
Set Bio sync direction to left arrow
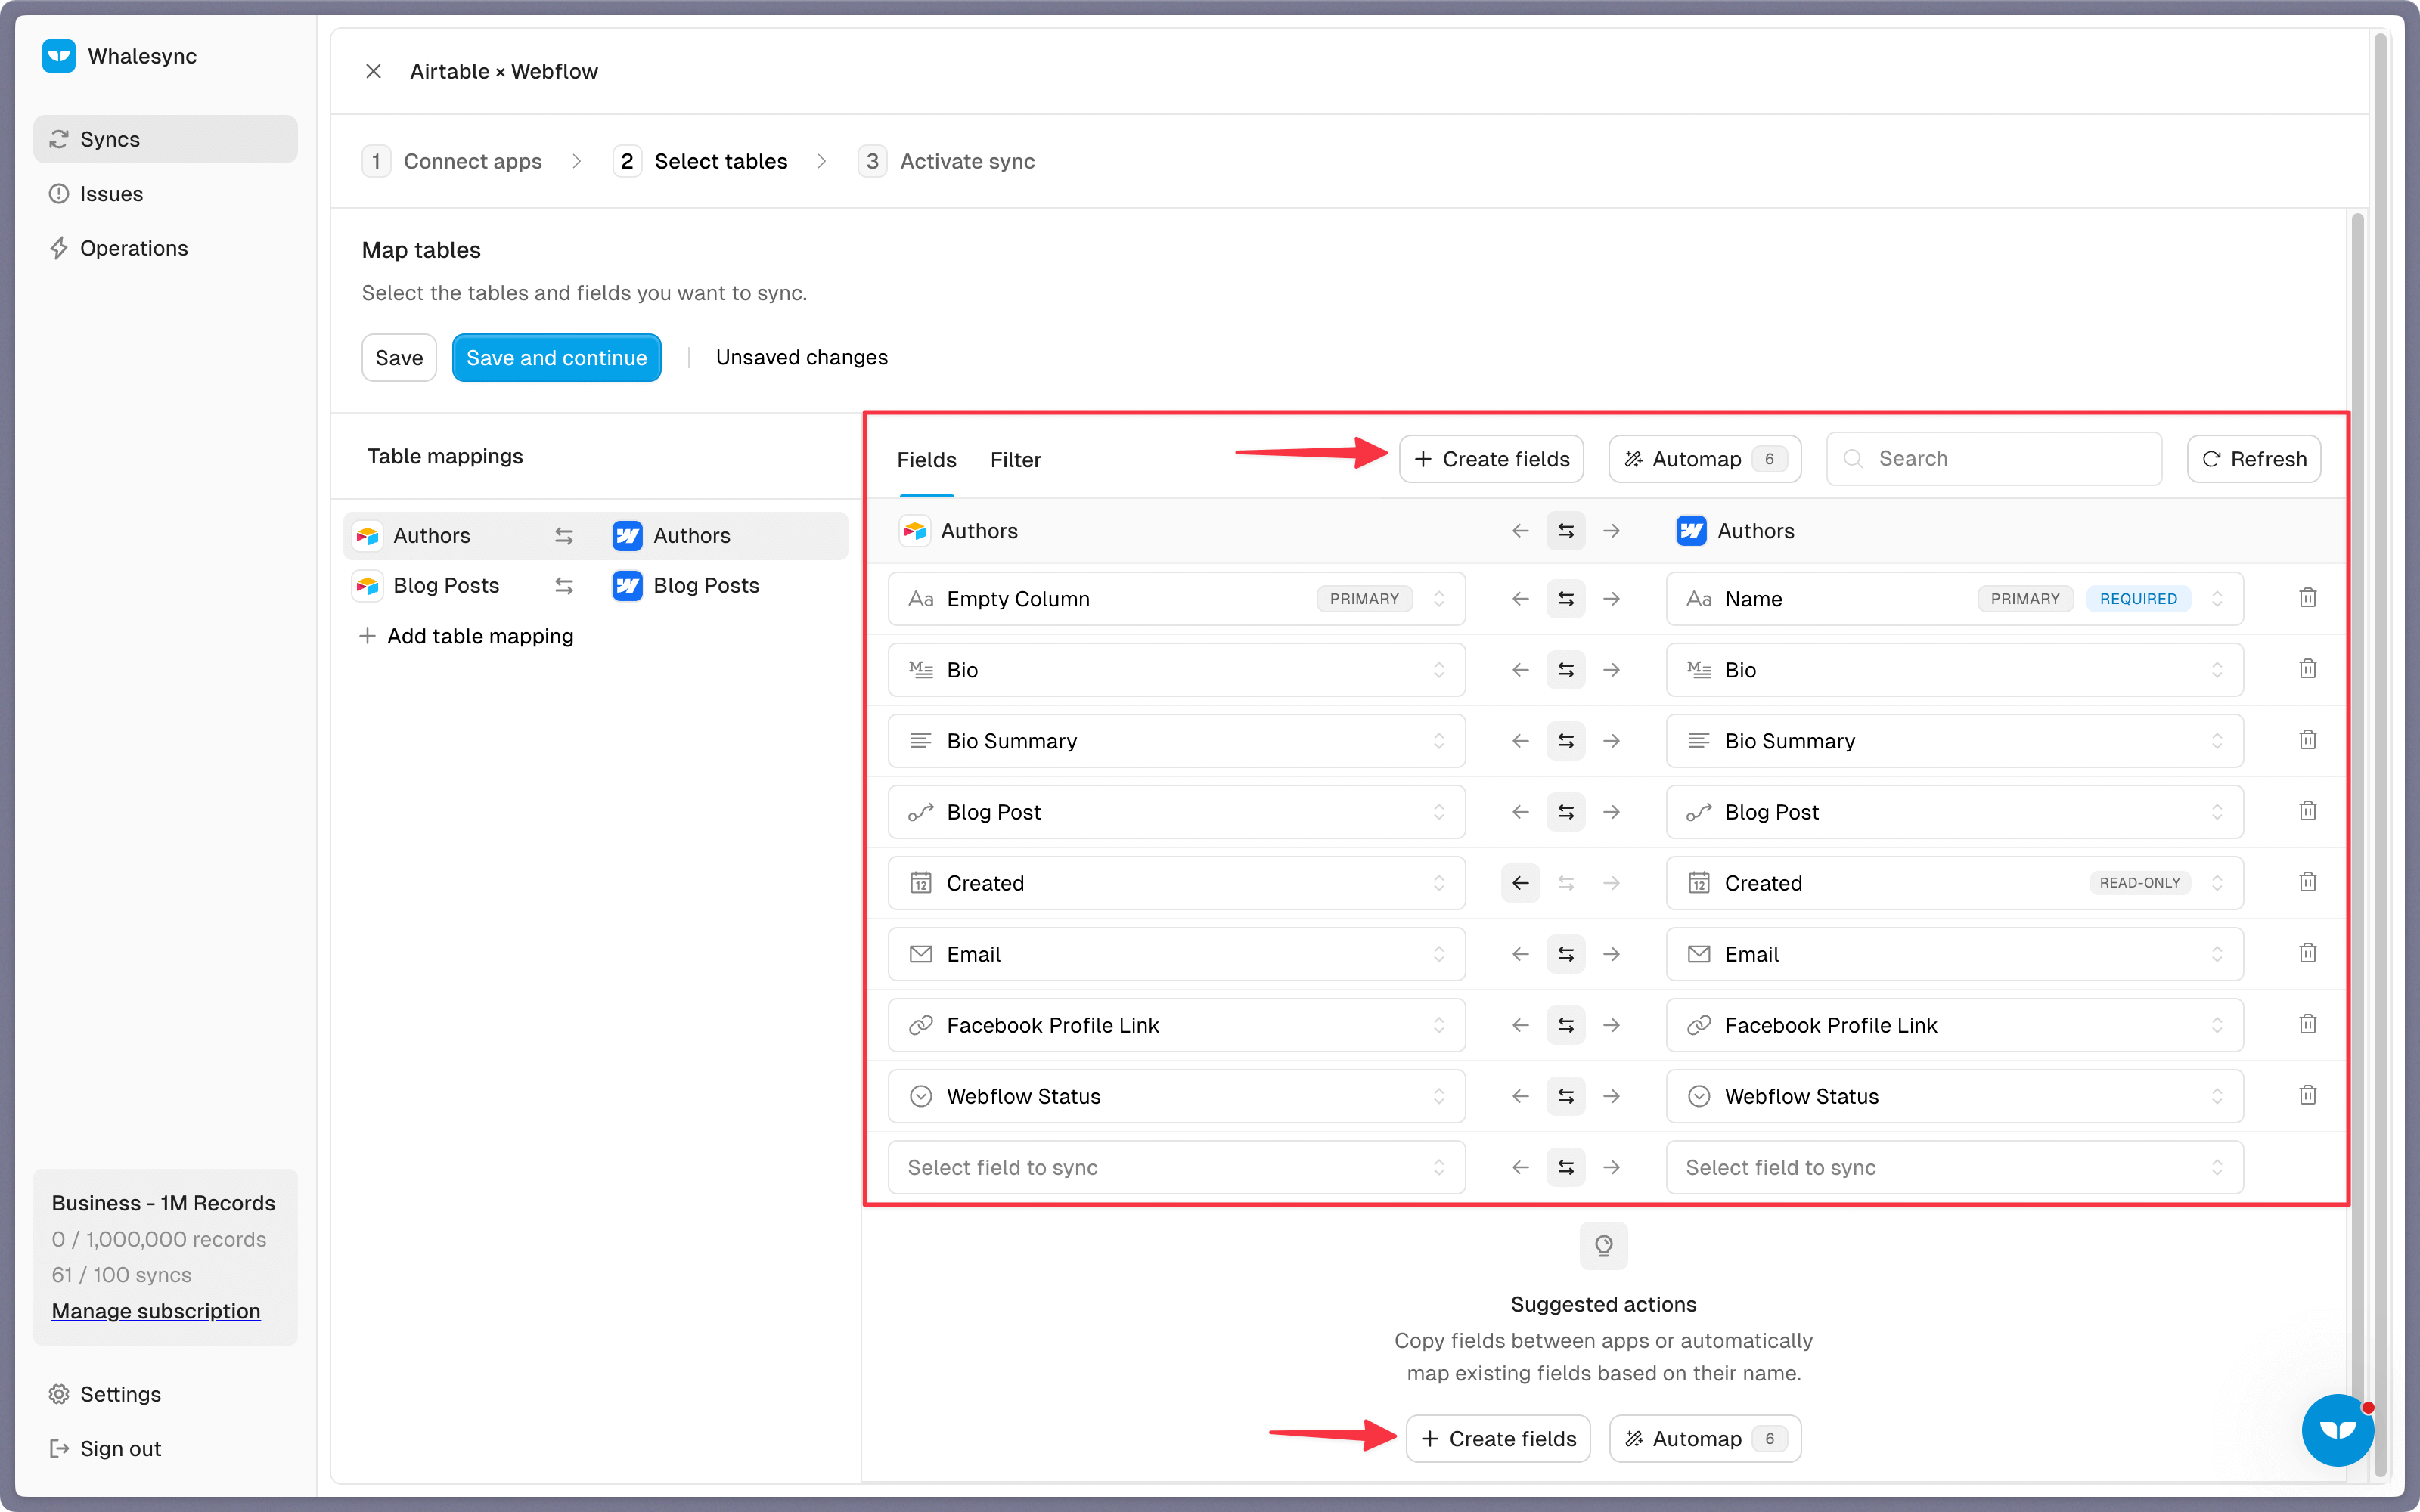[1520, 670]
